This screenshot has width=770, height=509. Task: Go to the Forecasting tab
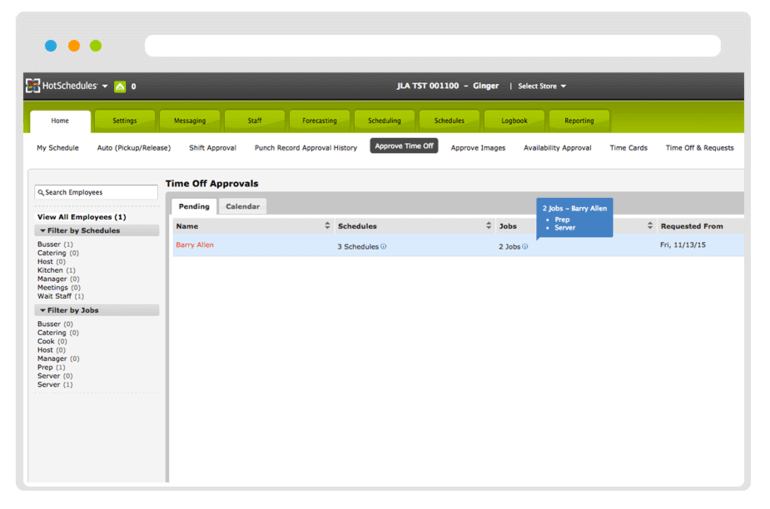coord(319,121)
